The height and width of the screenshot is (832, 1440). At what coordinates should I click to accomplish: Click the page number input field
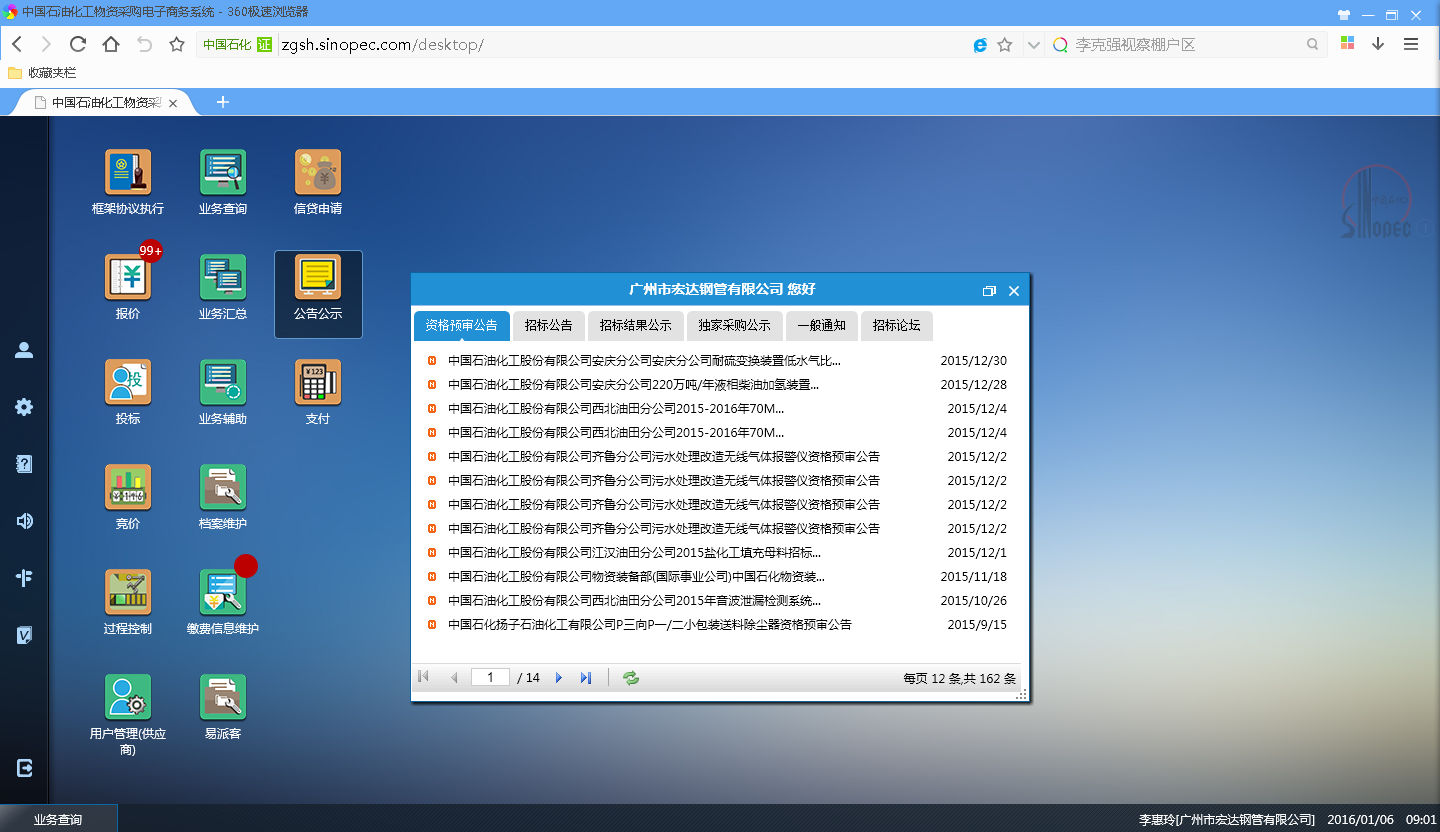[x=490, y=678]
